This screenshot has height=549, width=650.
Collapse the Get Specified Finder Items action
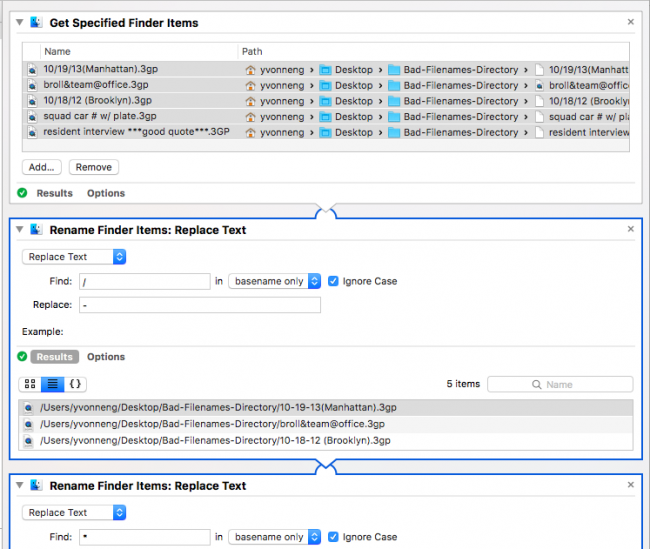pyautogui.click(x=18, y=22)
